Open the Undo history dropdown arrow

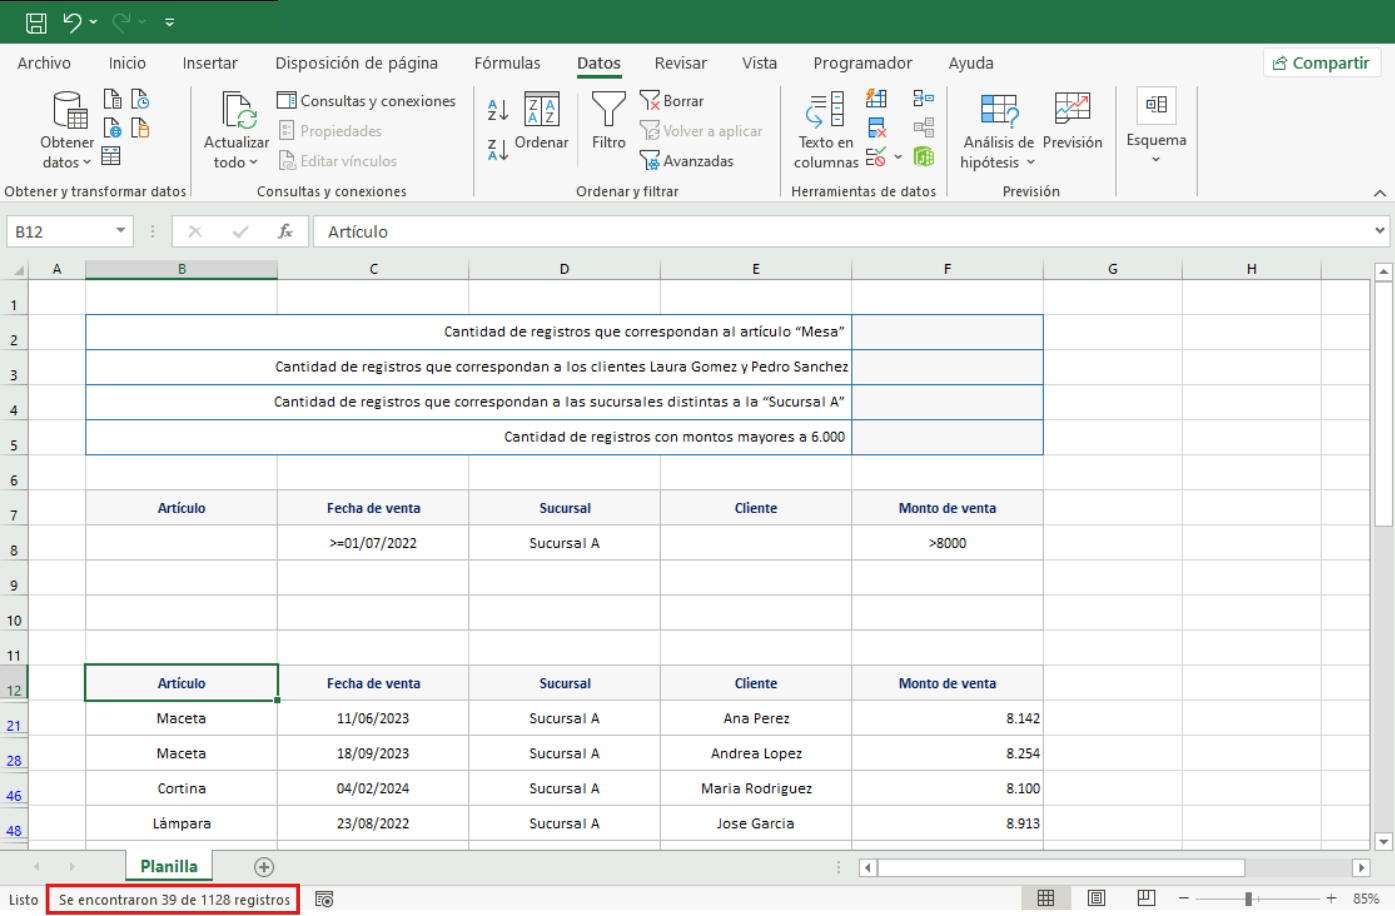click(x=93, y=22)
